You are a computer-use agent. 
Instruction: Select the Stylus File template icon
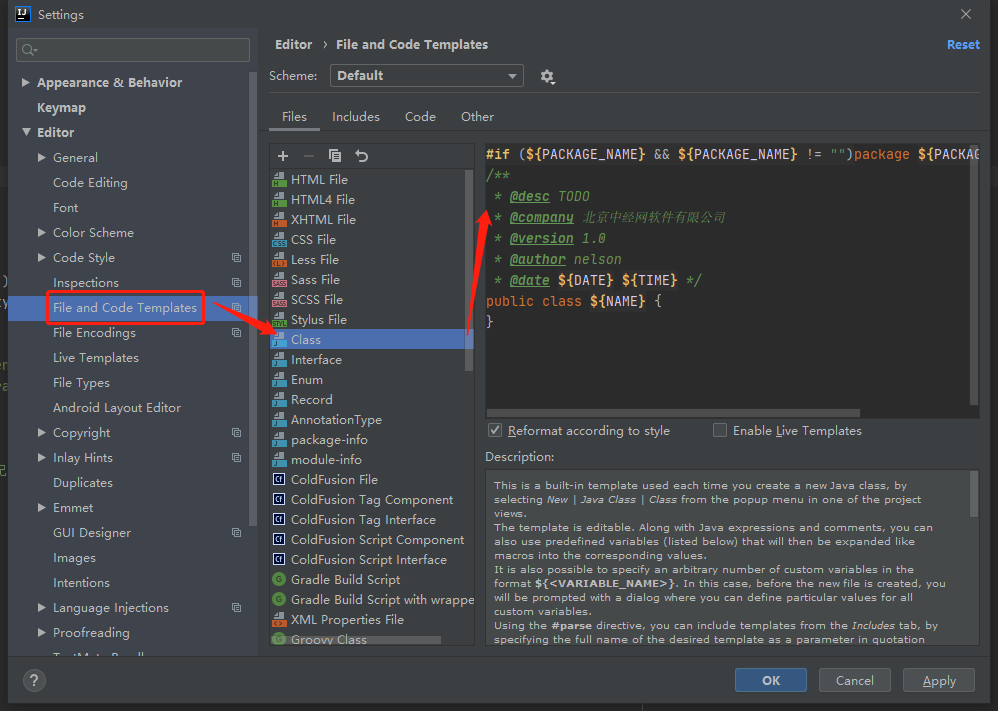(279, 320)
